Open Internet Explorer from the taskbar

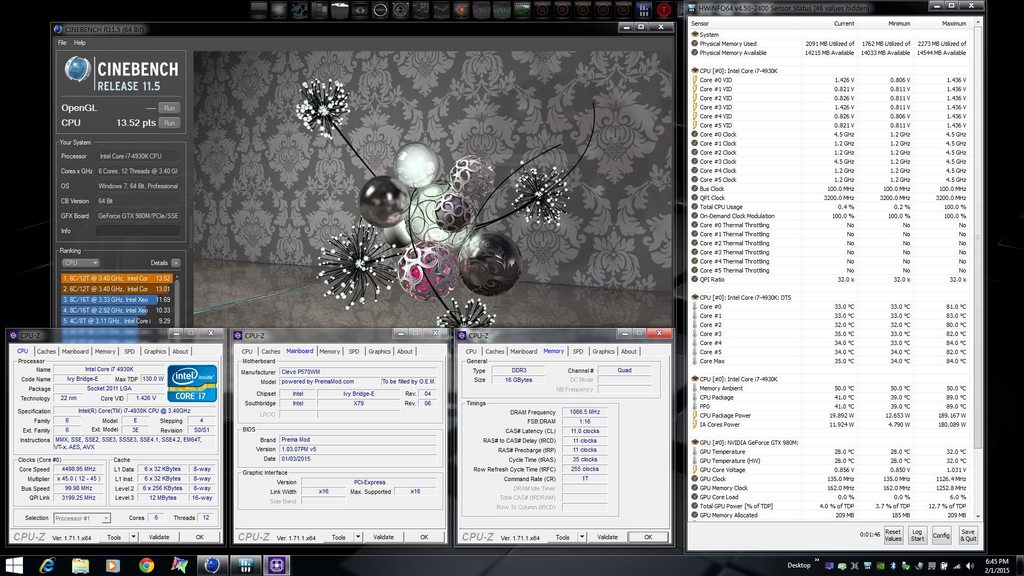[47, 565]
